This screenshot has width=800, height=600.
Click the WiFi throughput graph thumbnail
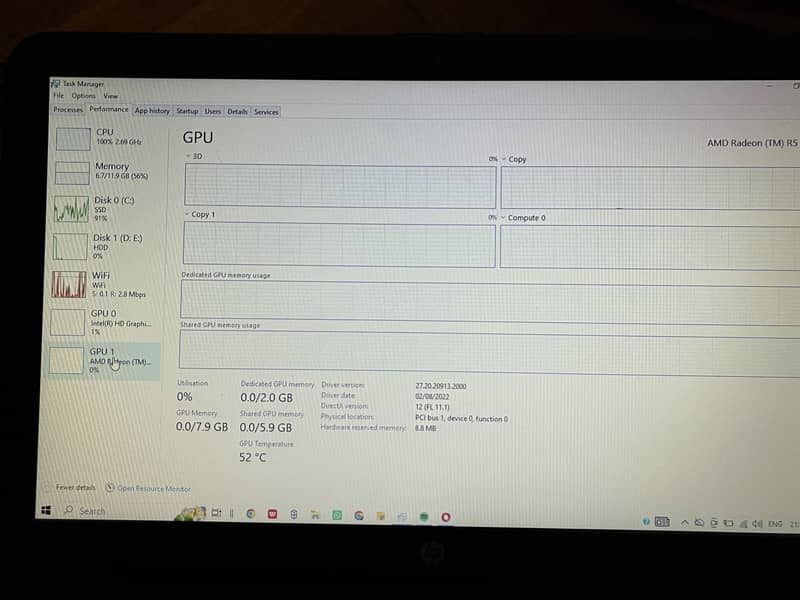click(69, 284)
